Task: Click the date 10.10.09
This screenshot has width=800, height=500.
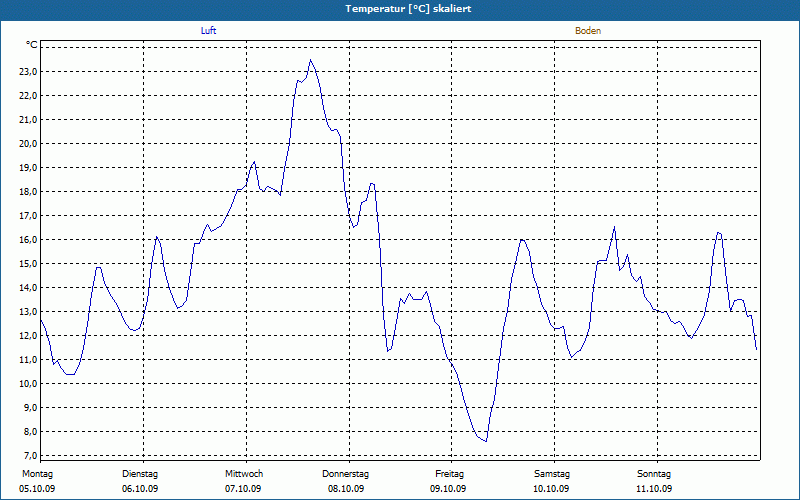Action: (551, 489)
